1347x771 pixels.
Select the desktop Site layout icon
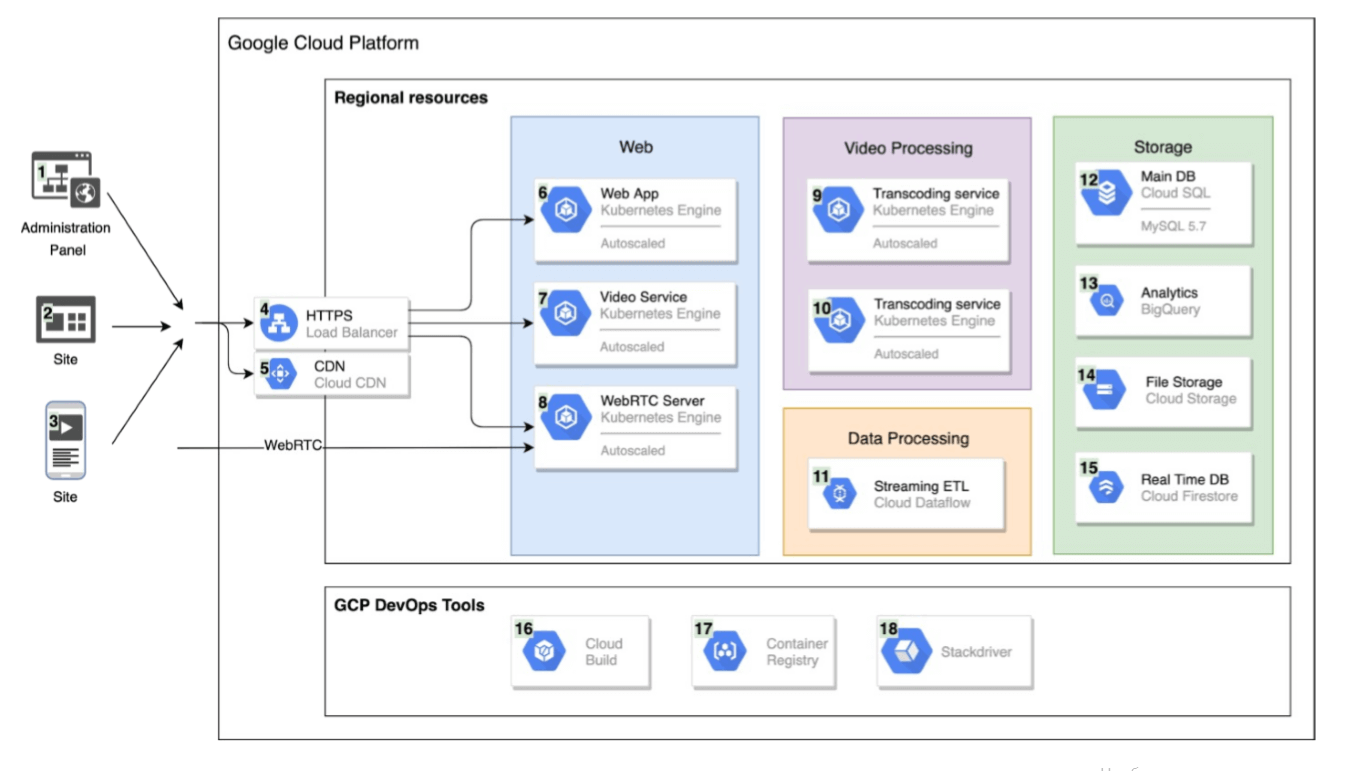coord(66,320)
